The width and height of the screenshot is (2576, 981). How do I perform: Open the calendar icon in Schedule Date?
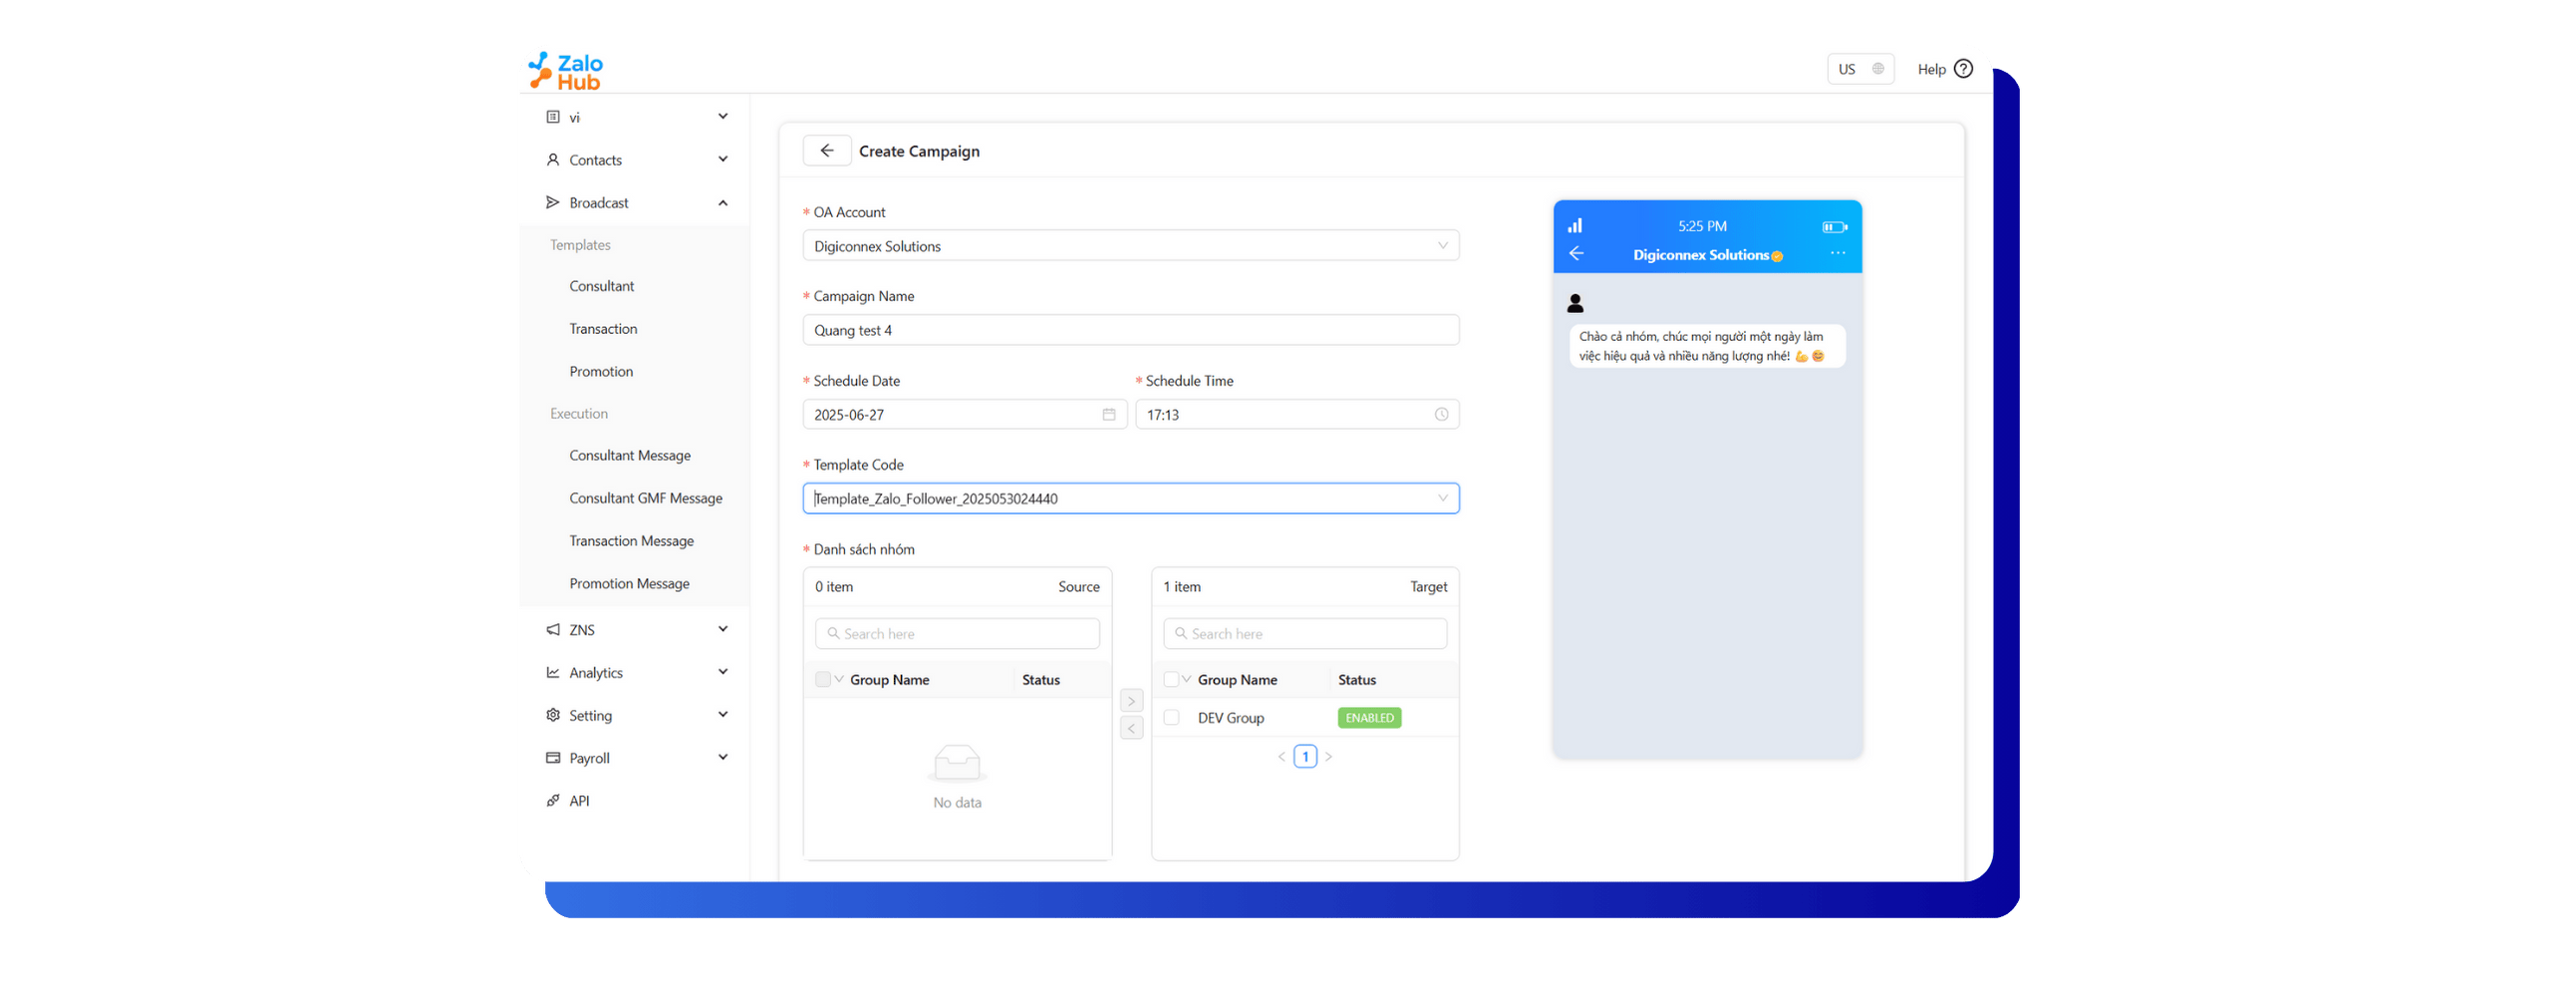click(x=1108, y=414)
